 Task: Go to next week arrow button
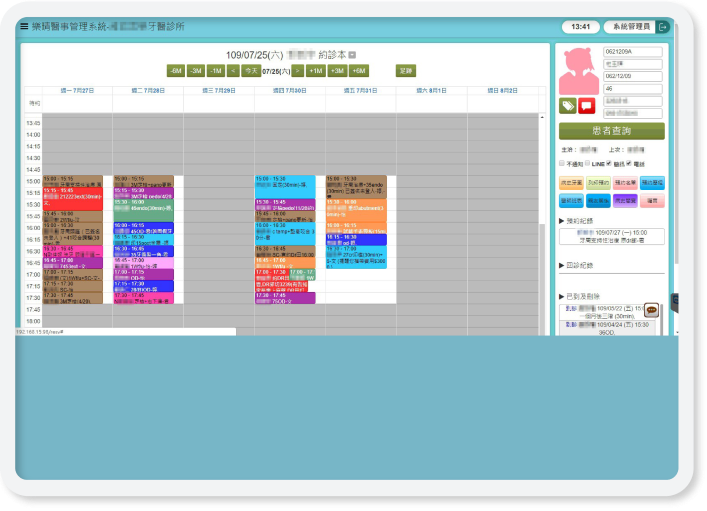click(x=297, y=71)
